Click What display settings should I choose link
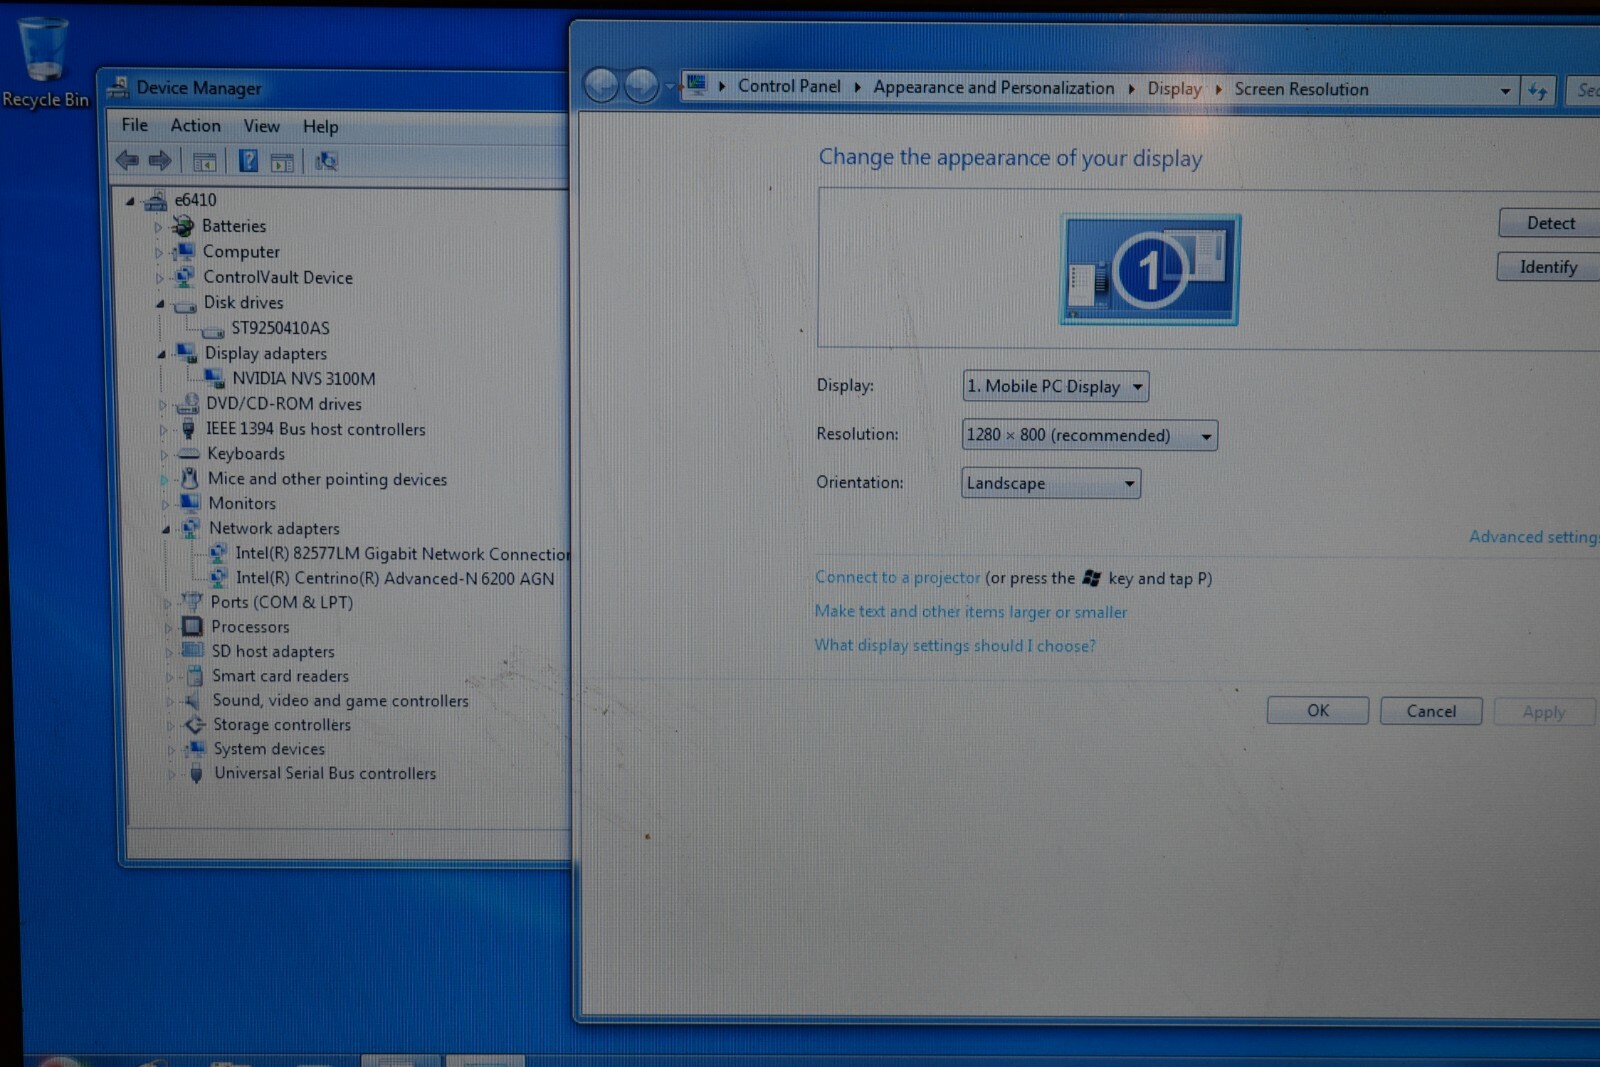The height and width of the screenshot is (1067, 1600). coord(955,645)
